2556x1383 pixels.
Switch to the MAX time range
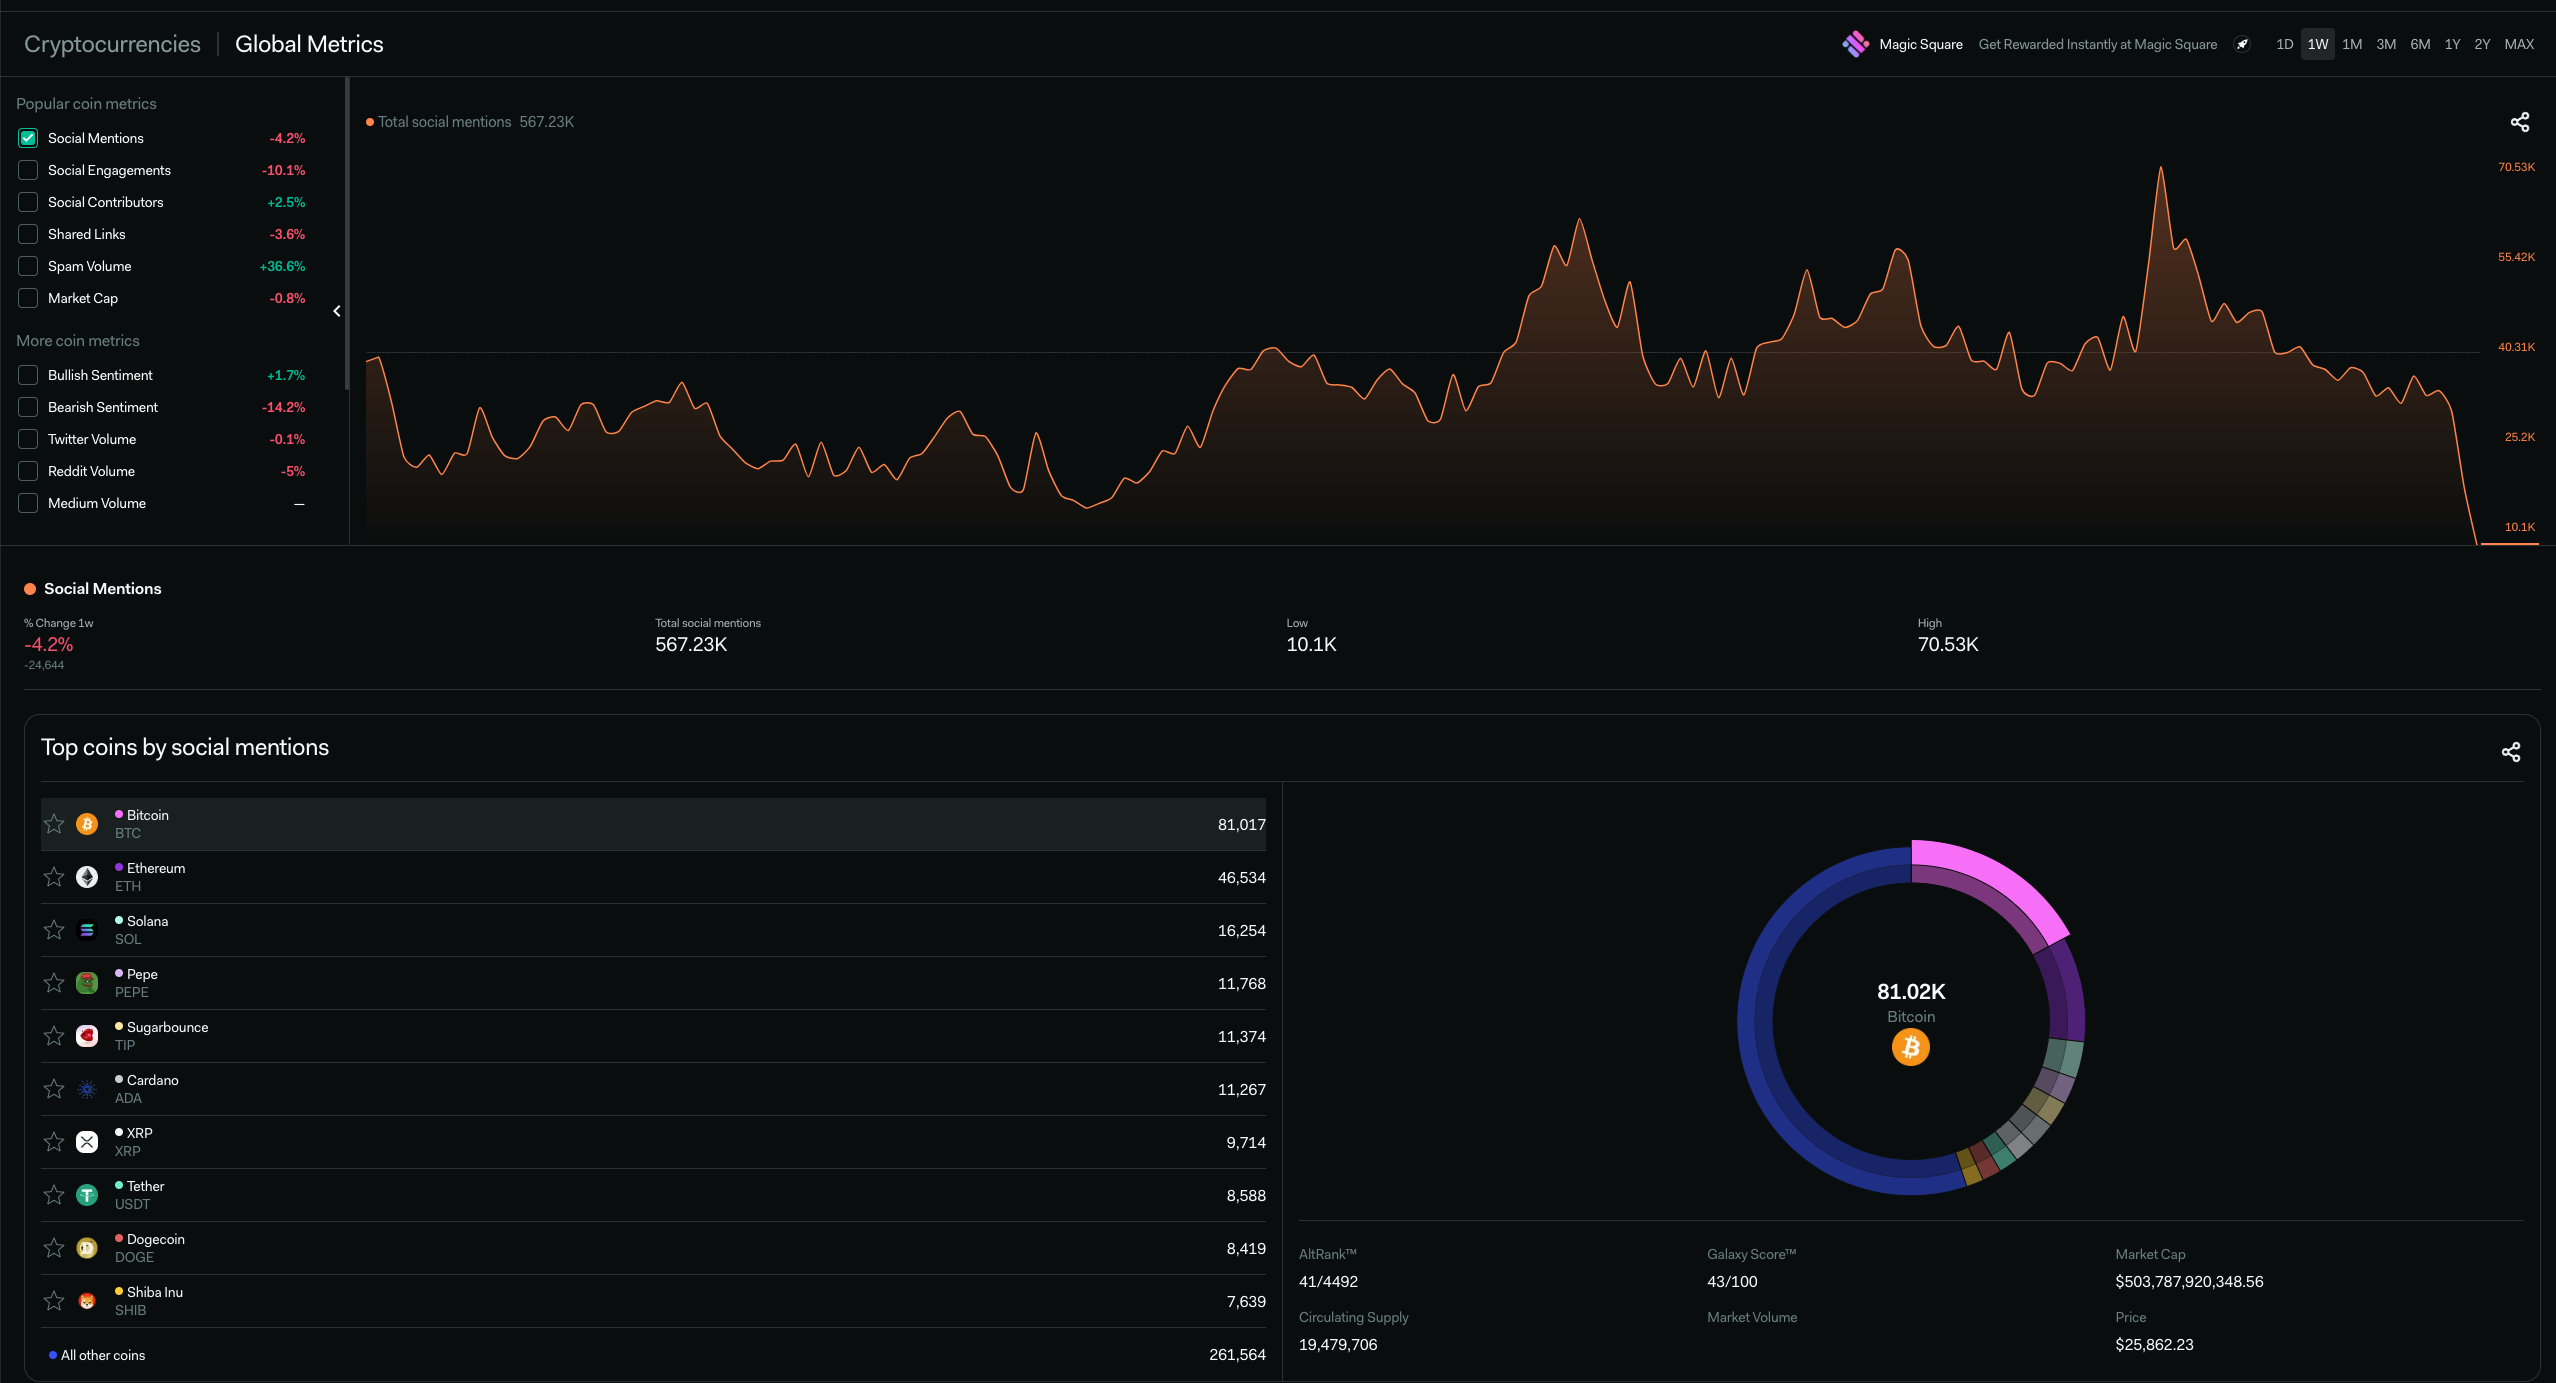click(2518, 44)
